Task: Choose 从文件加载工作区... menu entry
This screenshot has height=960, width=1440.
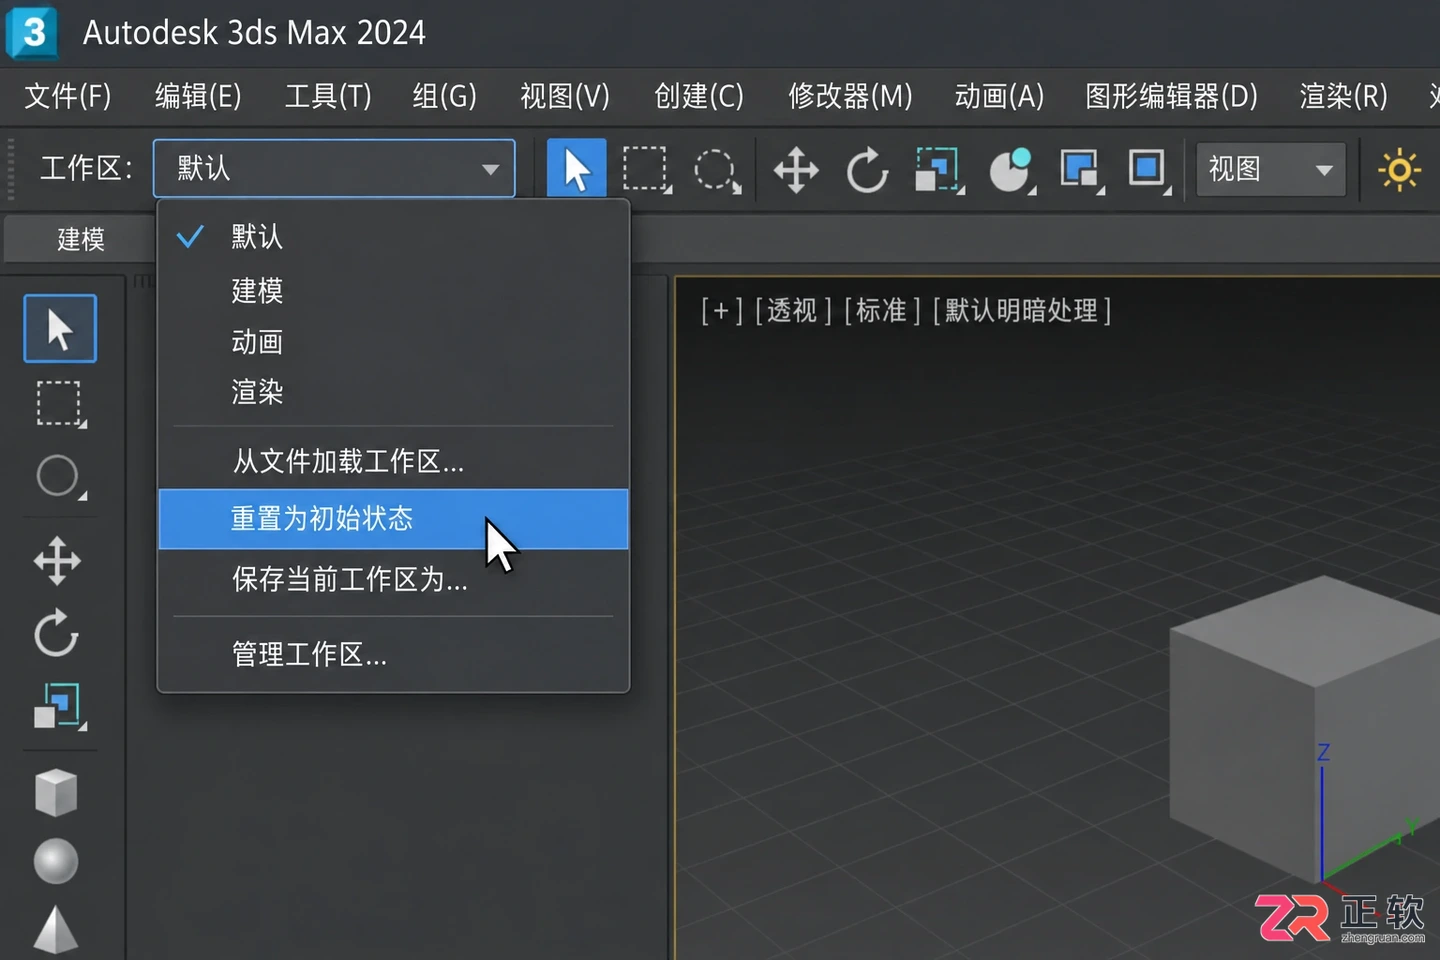Action: click(393, 461)
